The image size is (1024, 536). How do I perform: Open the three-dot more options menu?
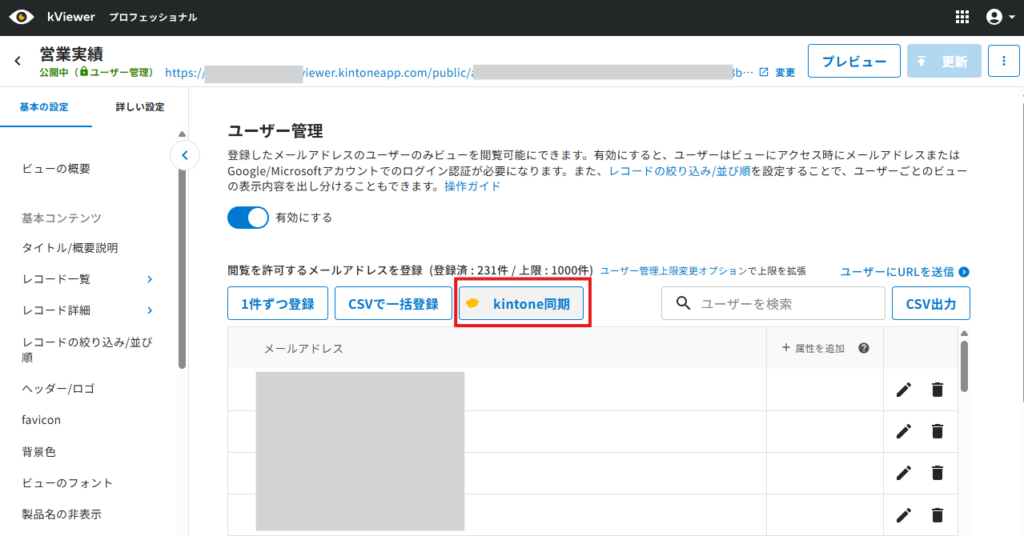(x=1004, y=61)
